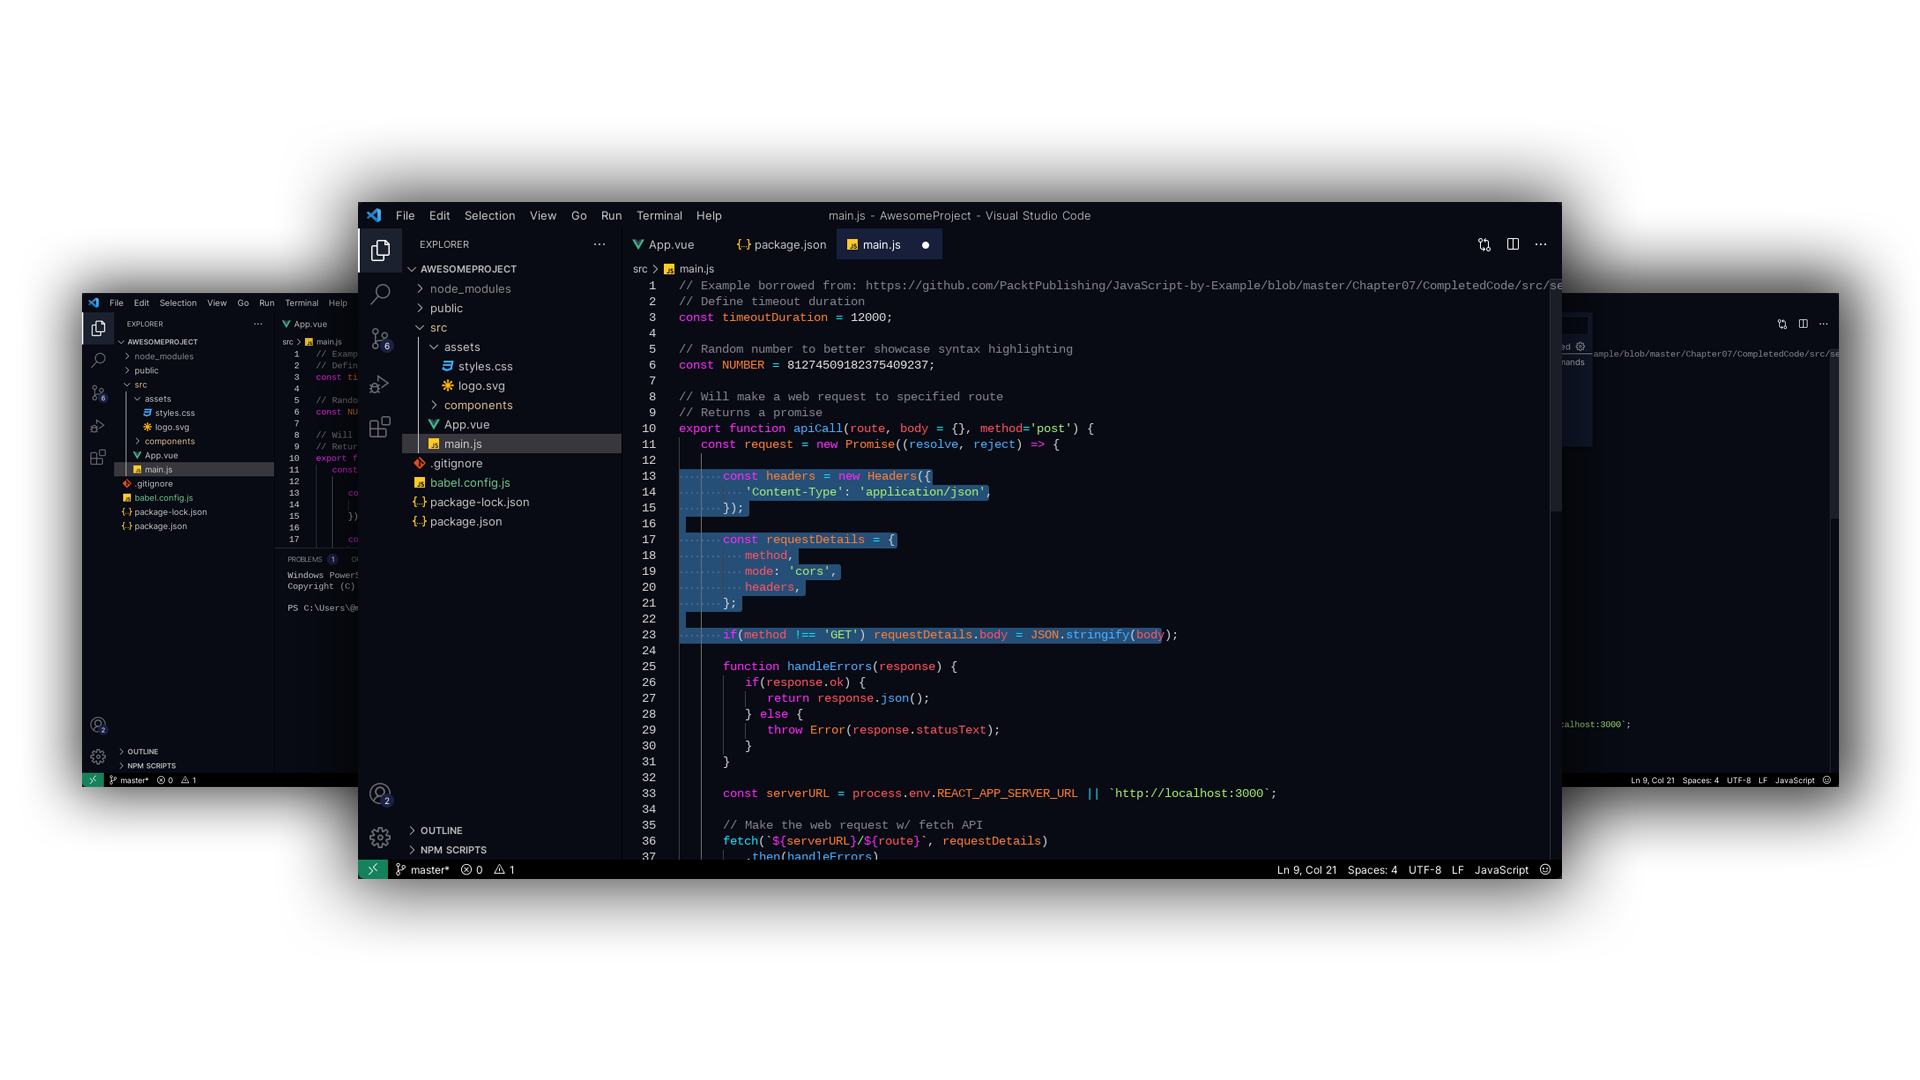Screen dimensions: 1920x1080
Task: Toggle the warning indicator in status bar
Action: pos(509,869)
